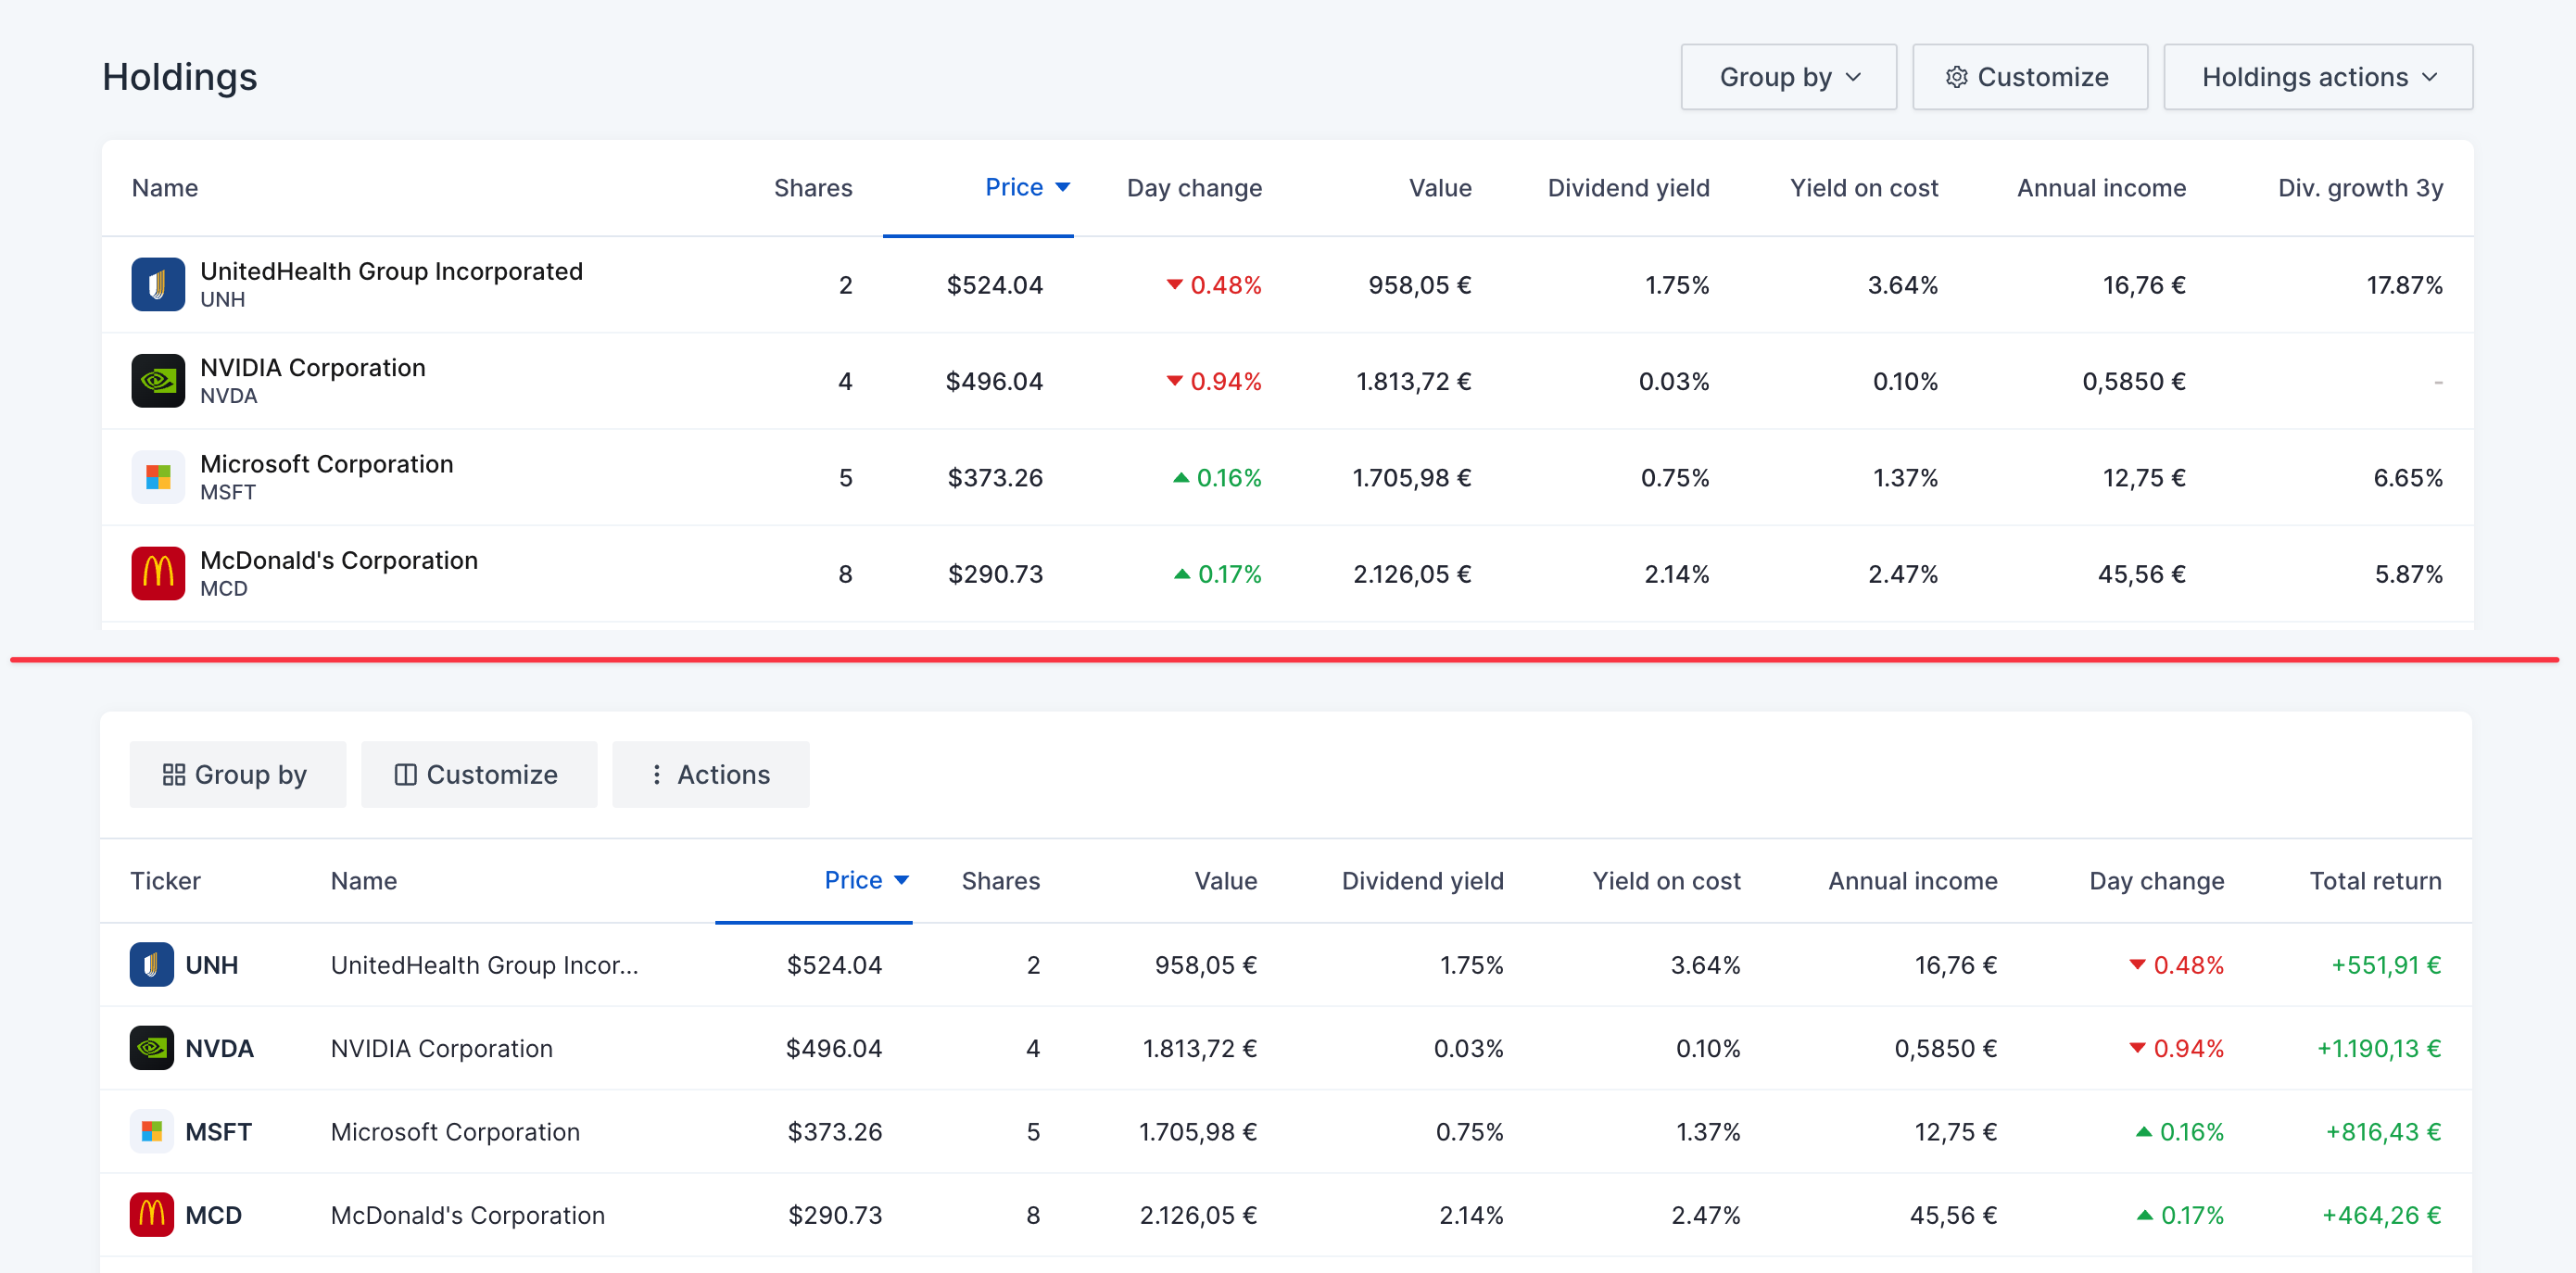
Task: Click the gear icon on top Customize button
Action: pos(1956,77)
